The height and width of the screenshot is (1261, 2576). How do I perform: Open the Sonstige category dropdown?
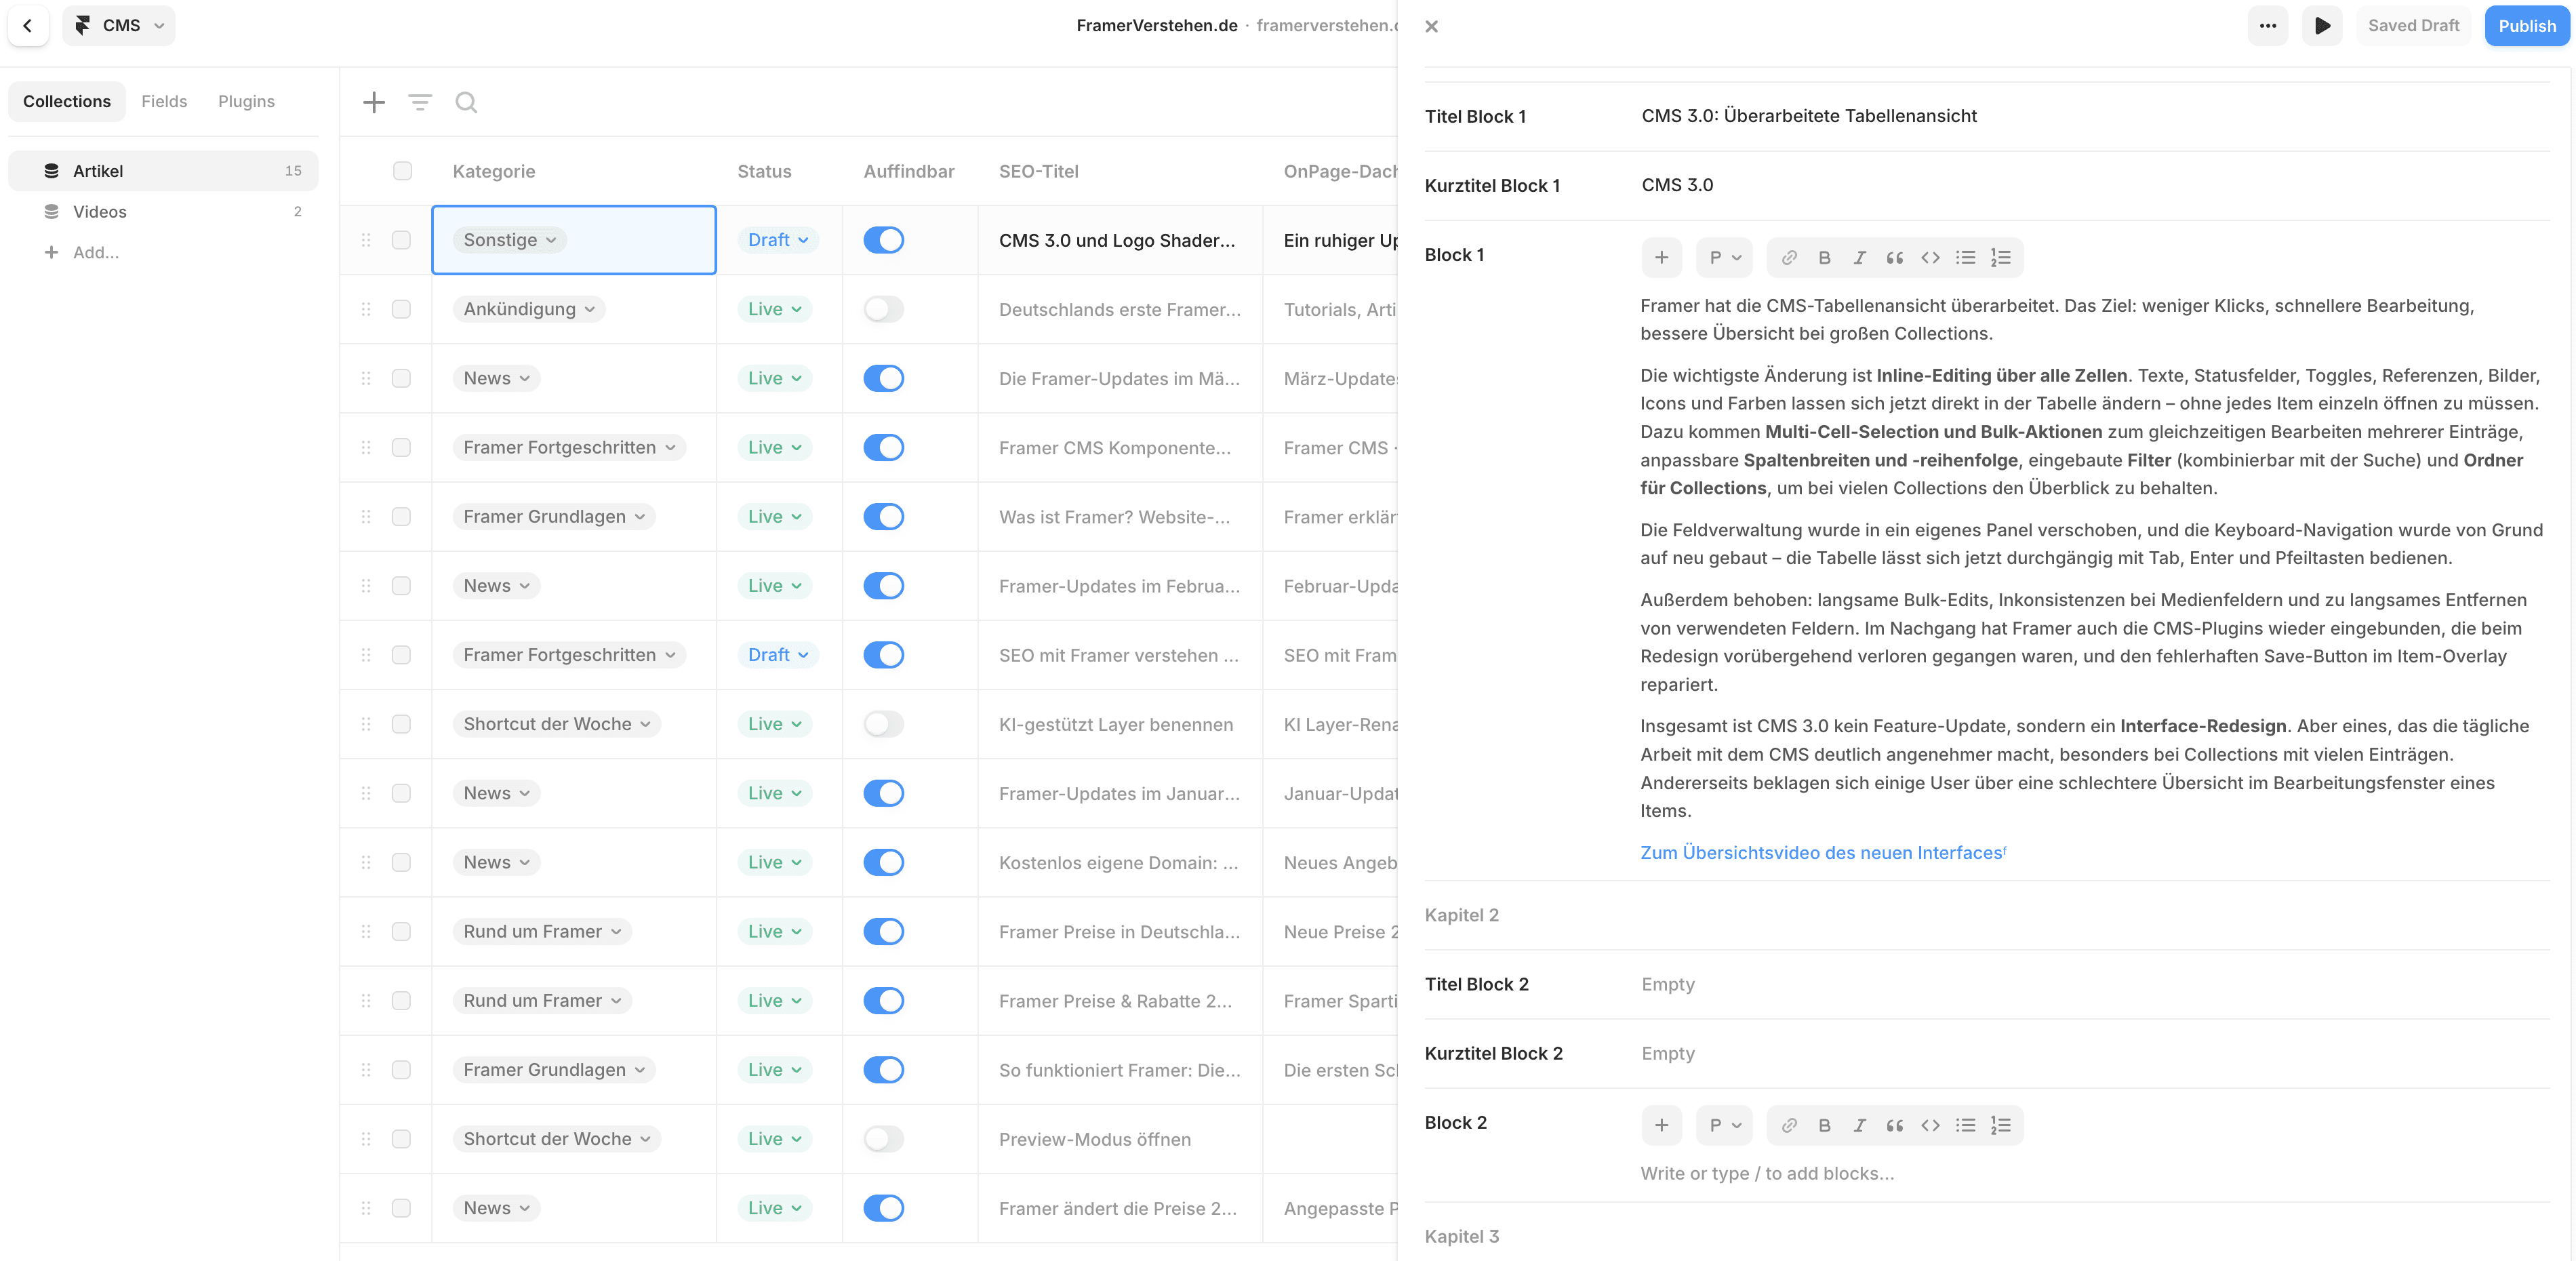point(510,240)
